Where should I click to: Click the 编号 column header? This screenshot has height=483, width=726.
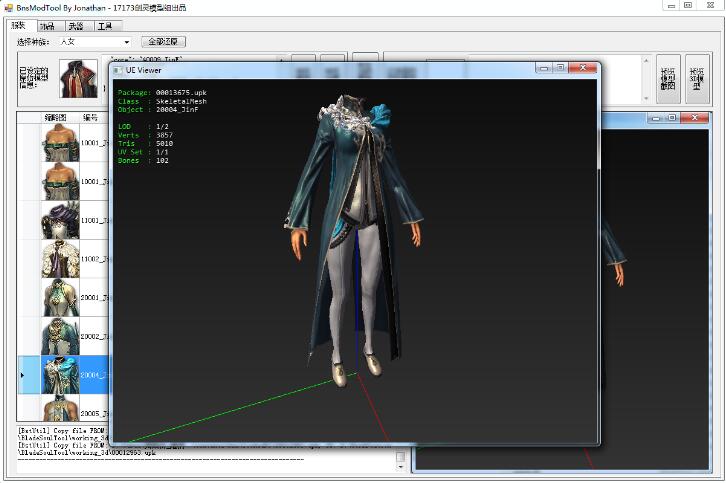coord(90,117)
